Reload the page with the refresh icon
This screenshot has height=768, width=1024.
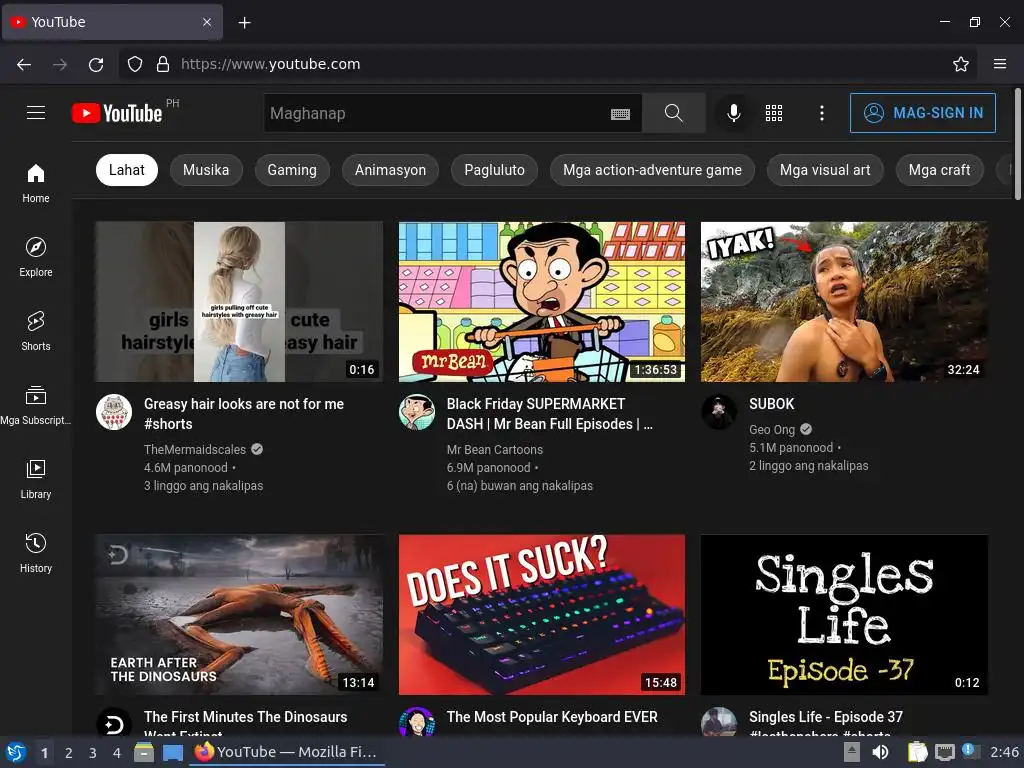click(96, 64)
